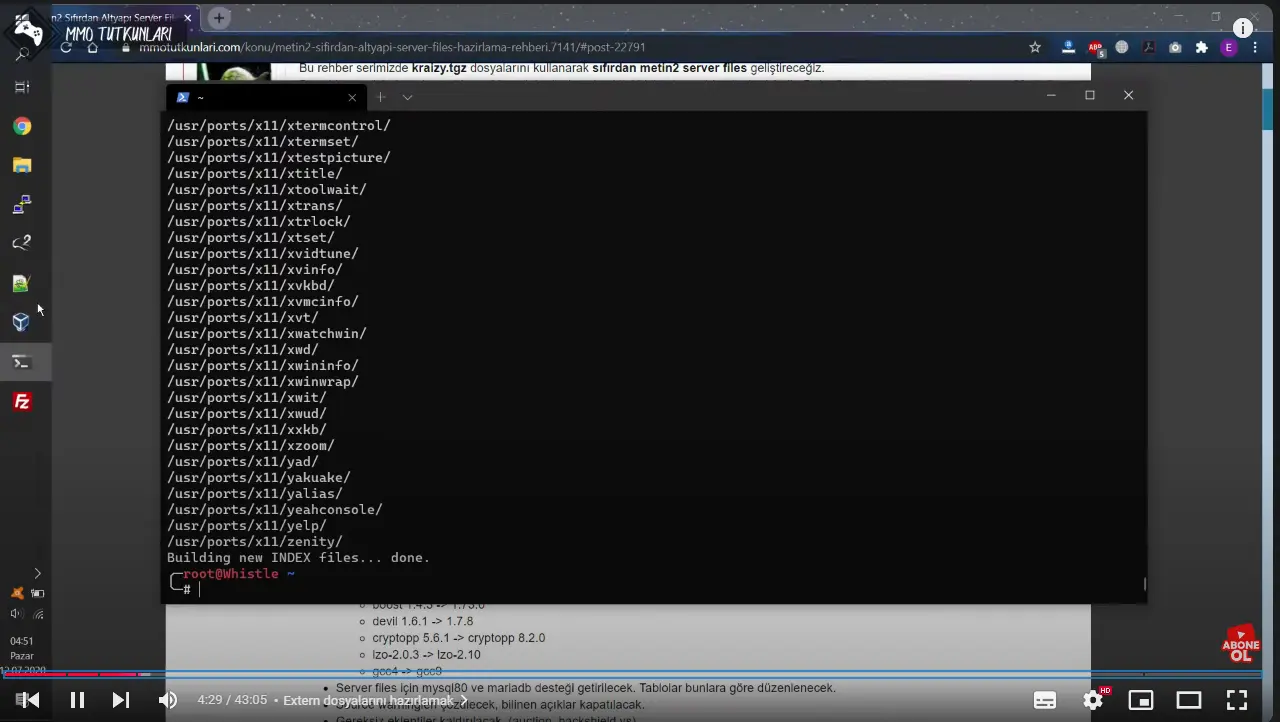Open the terminal new tab dropdown
Screen dimensions: 1280x722
(x=407, y=97)
